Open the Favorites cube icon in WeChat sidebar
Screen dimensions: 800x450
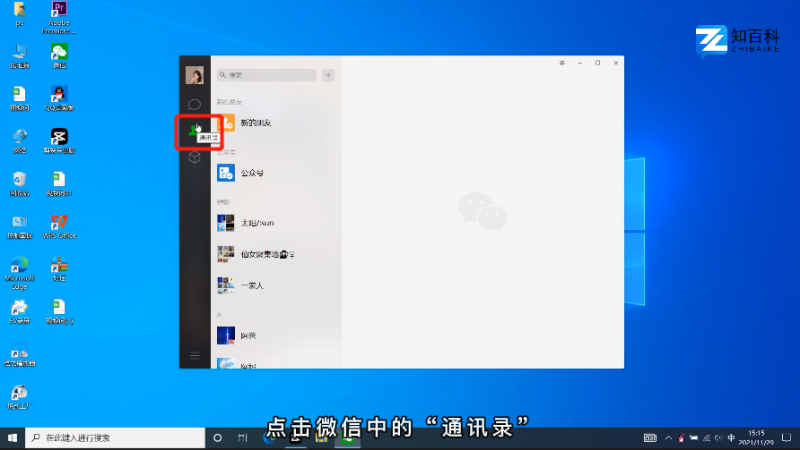click(194, 157)
